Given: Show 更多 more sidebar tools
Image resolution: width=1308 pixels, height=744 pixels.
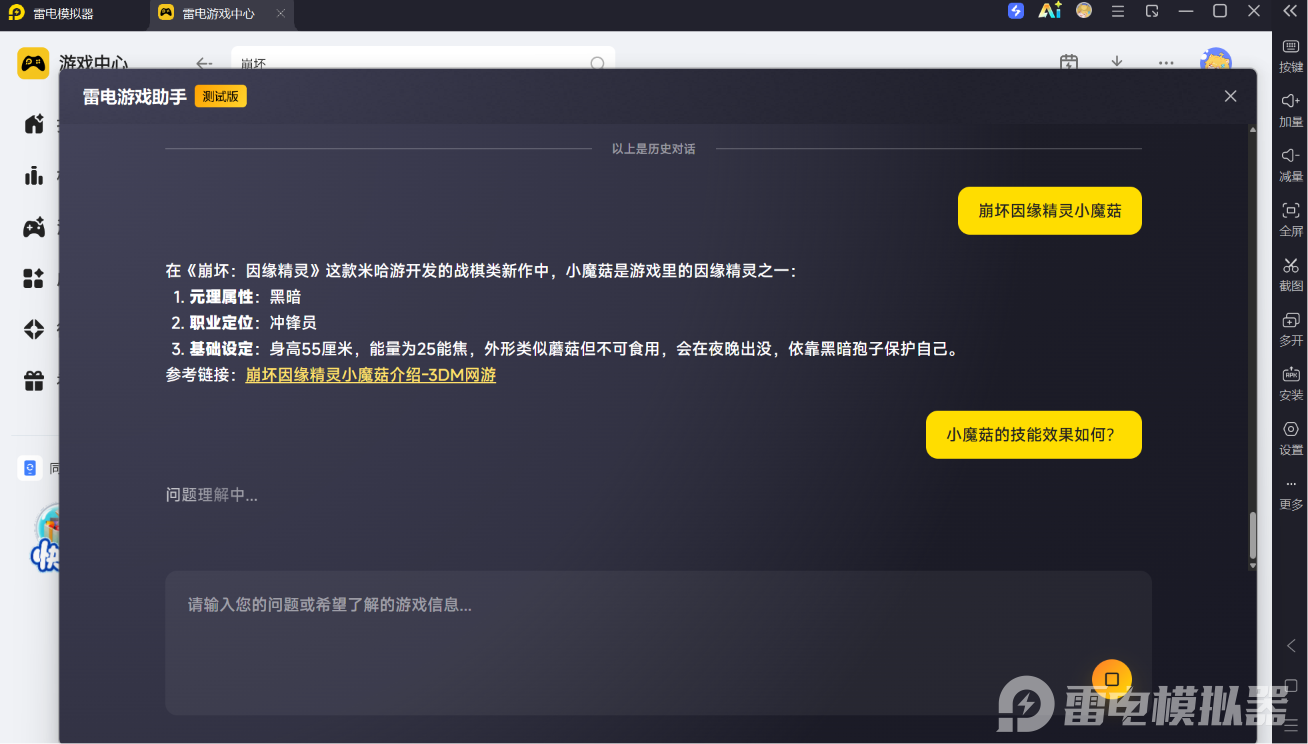Looking at the screenshot, I should [1291, 494].
